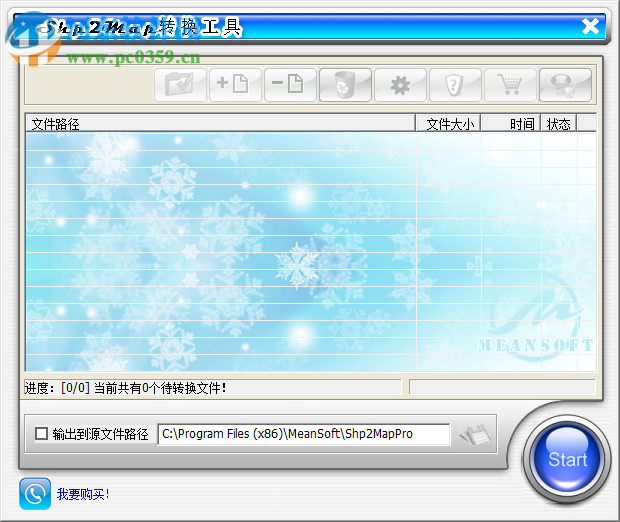The width and height of the screenshot is (620, 522).
Task: Open purchase shopping cart icon
Action: click(x=510, y=85)
